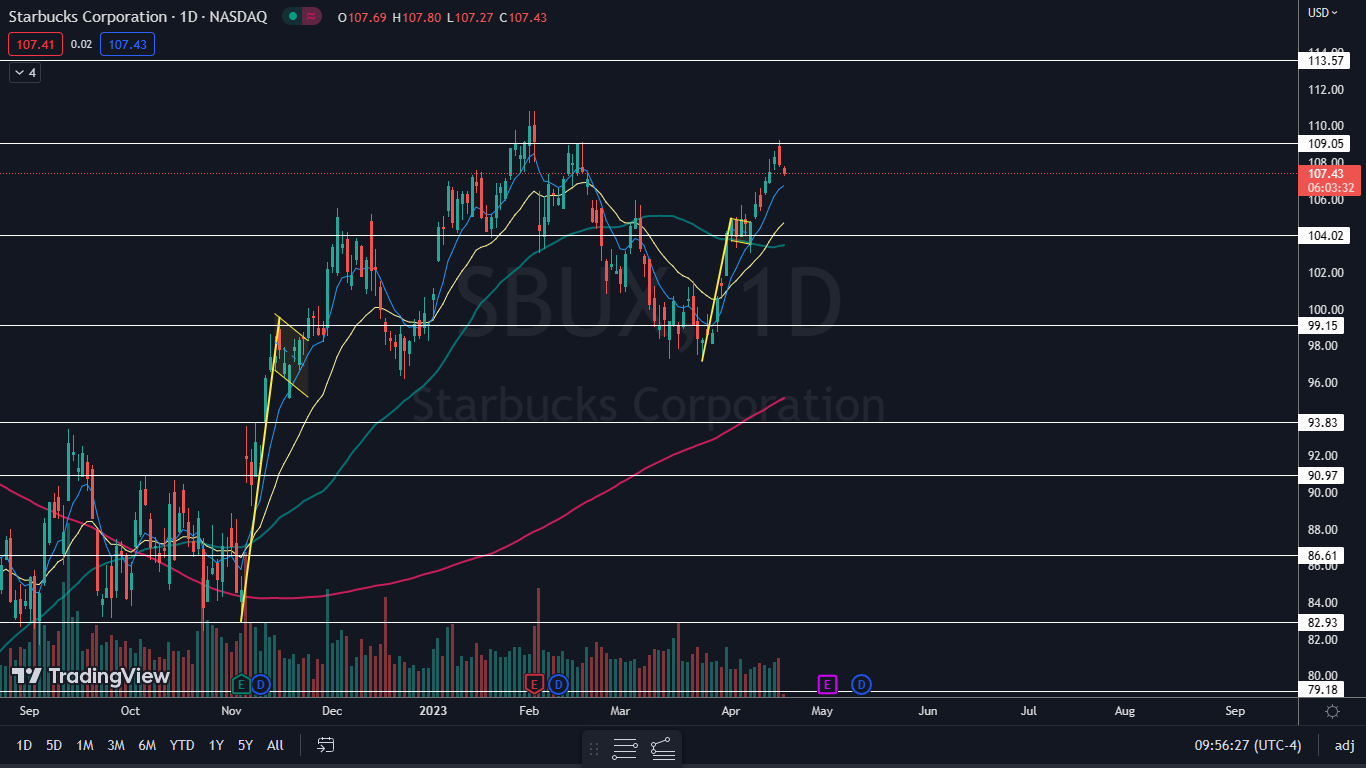Screen dimensions: 1366x768
Task: Select the 113.57 horizontal line label
Action: (x=1325, y=61)
